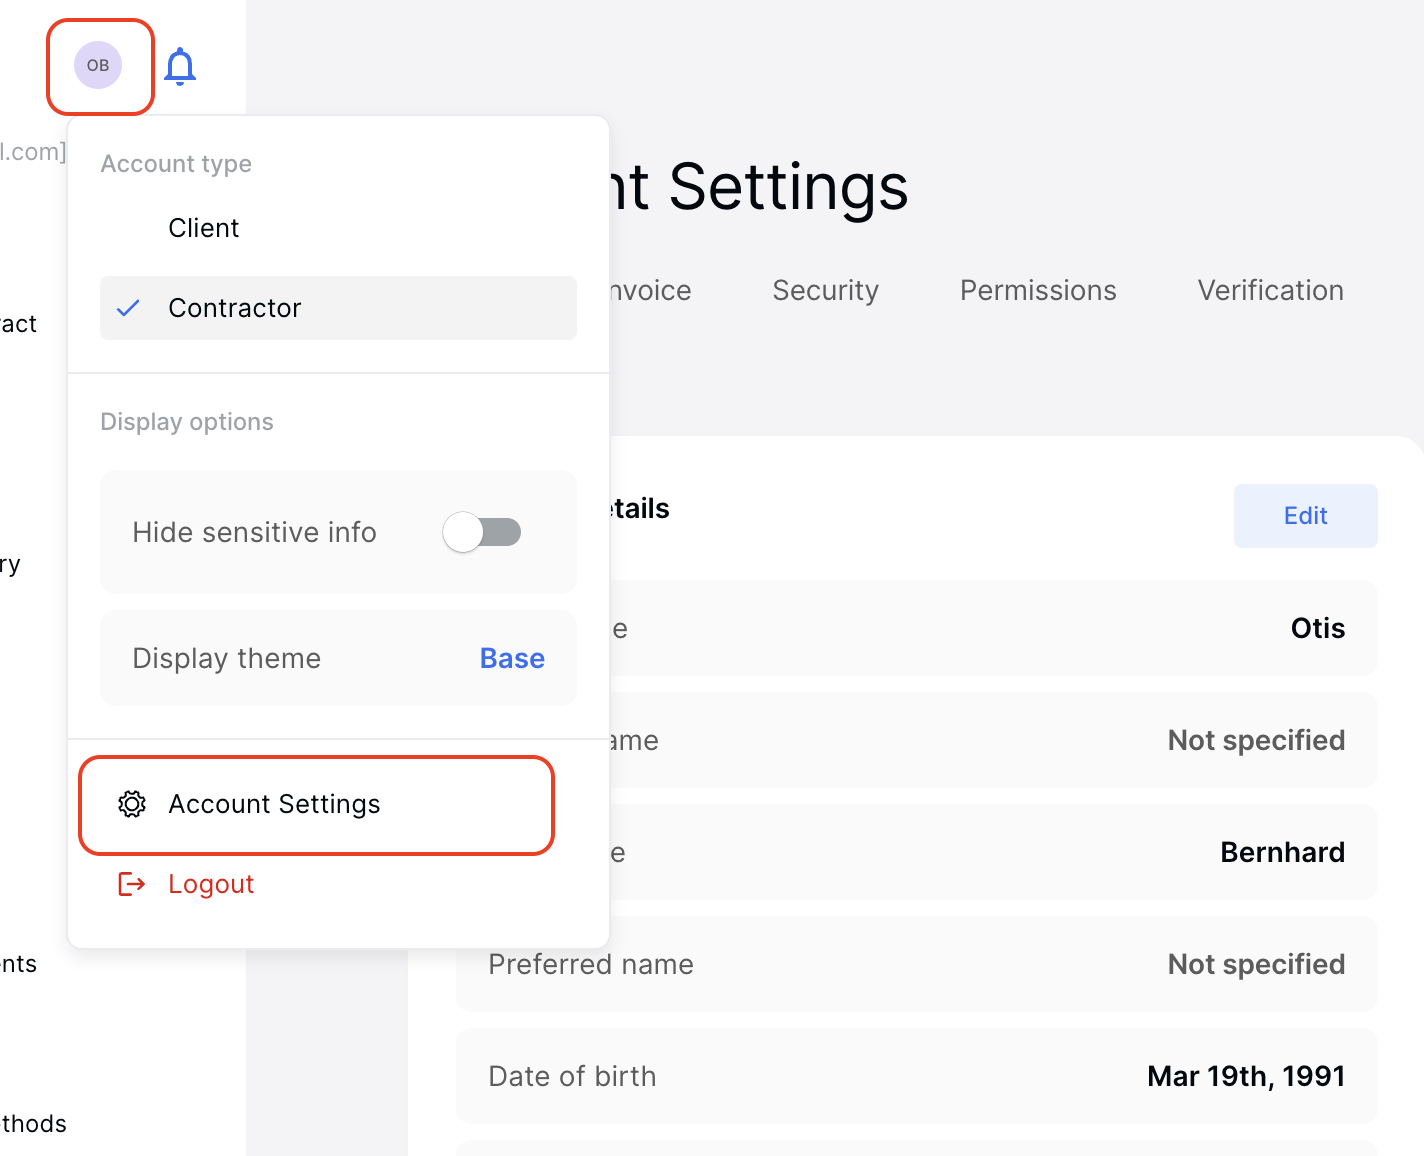Viewport: 1424px width, 1156px height.
Task: Click the gear icon beside Account Settings
Action: [131, 804]
